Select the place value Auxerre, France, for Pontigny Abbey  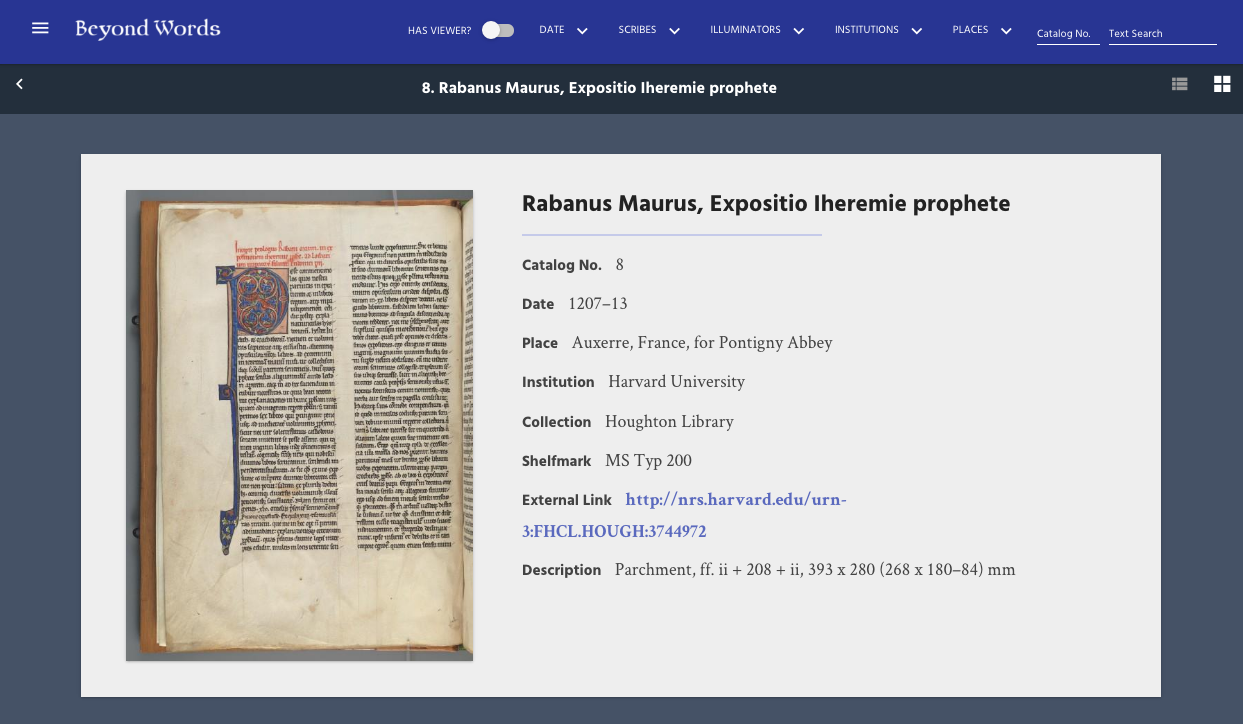coord(702,342)
